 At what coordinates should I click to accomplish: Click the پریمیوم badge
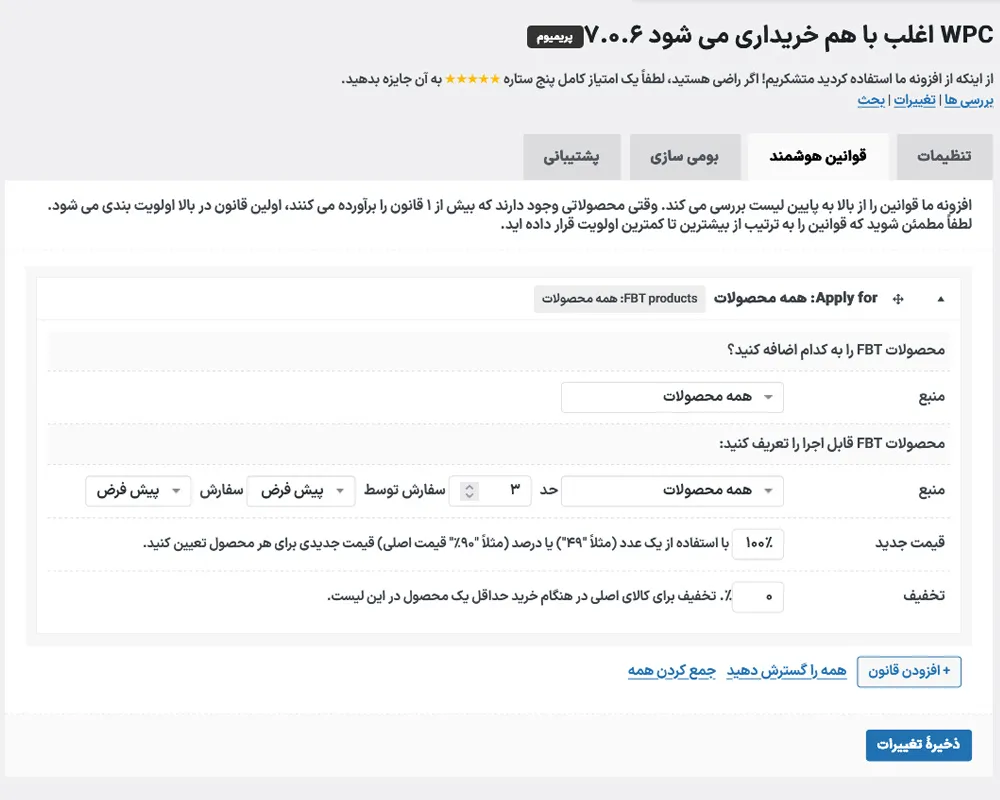click(555, 37)
